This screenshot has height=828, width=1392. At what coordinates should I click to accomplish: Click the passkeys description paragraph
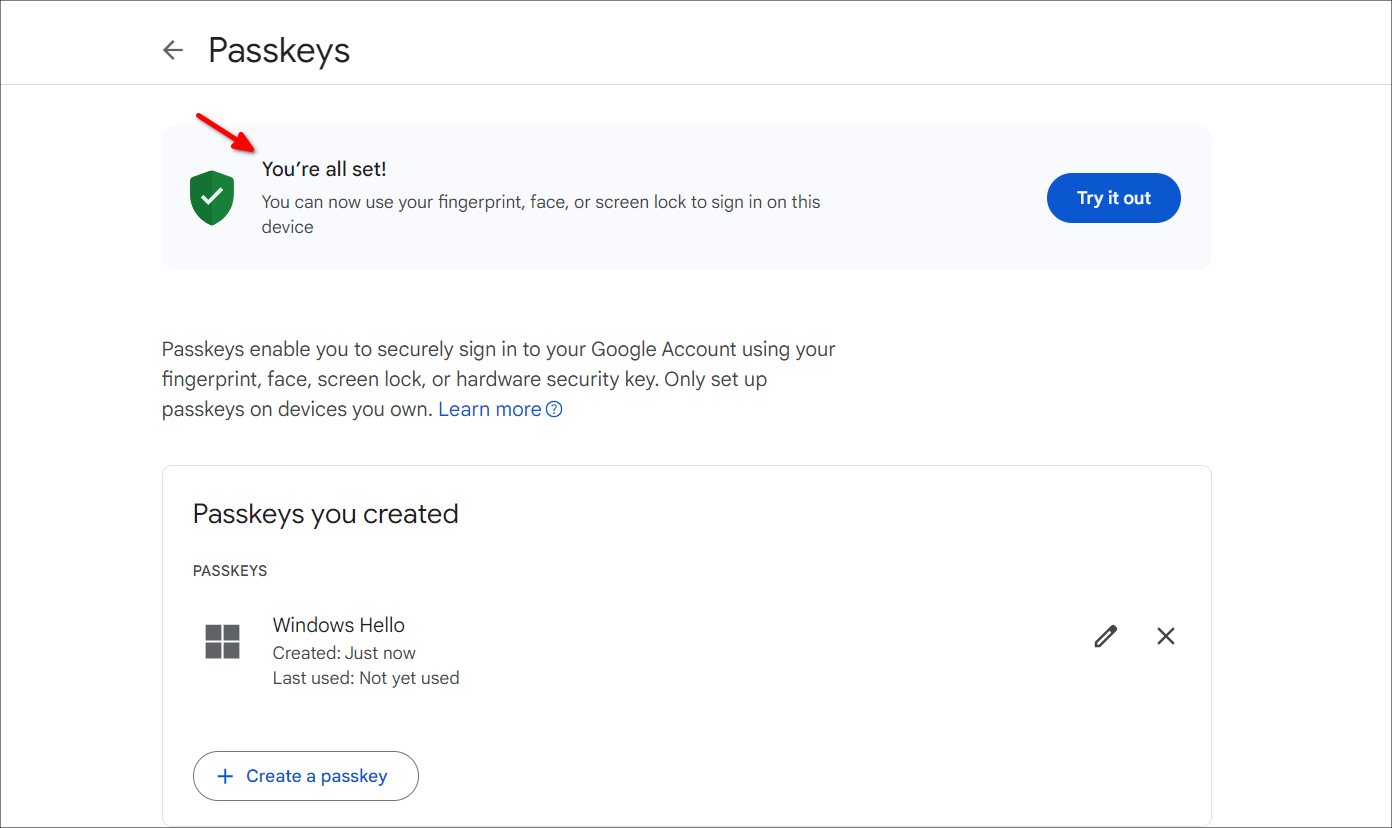499,380
